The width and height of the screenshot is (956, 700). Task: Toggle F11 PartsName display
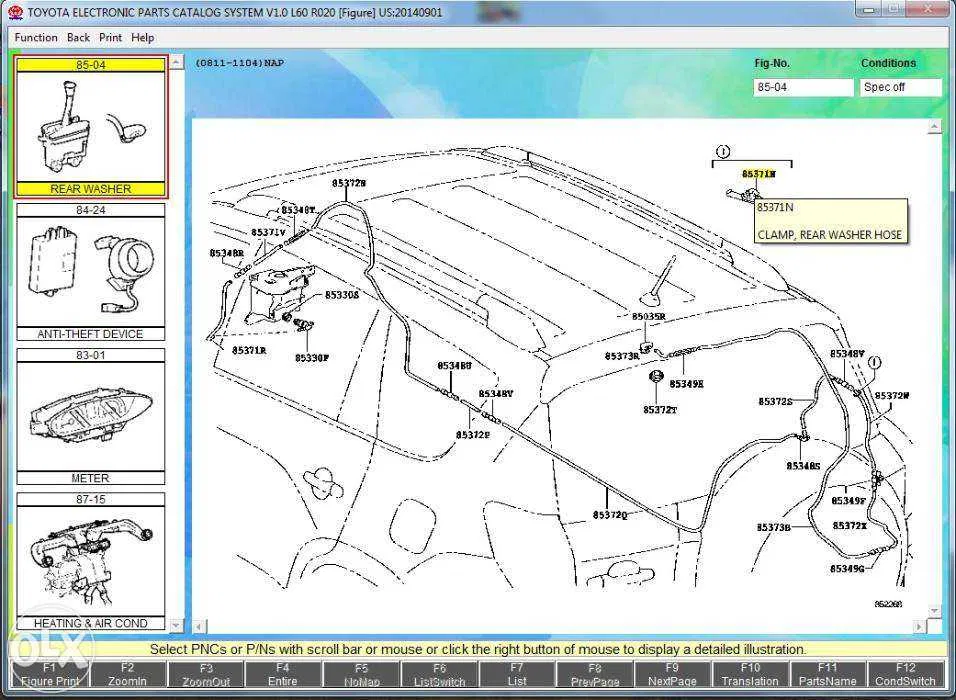(x=828, y=674)
